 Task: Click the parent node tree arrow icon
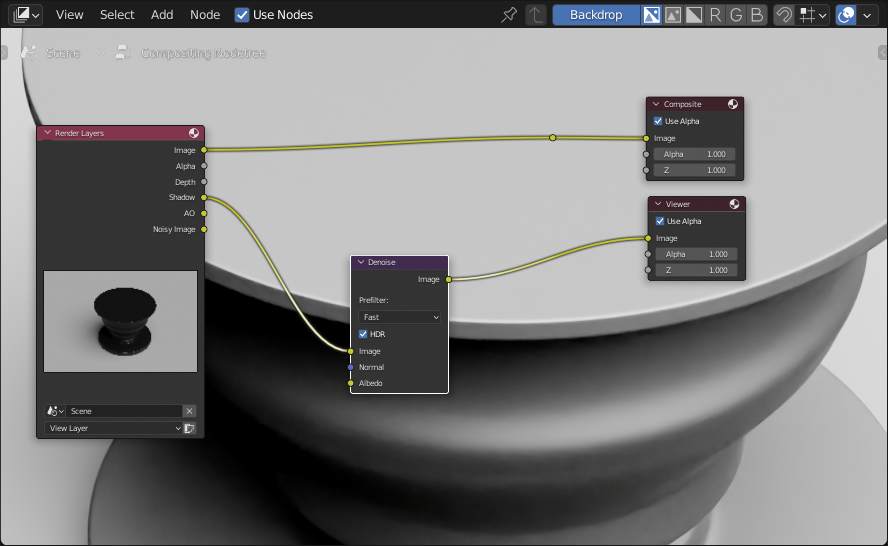pos(535,15)
